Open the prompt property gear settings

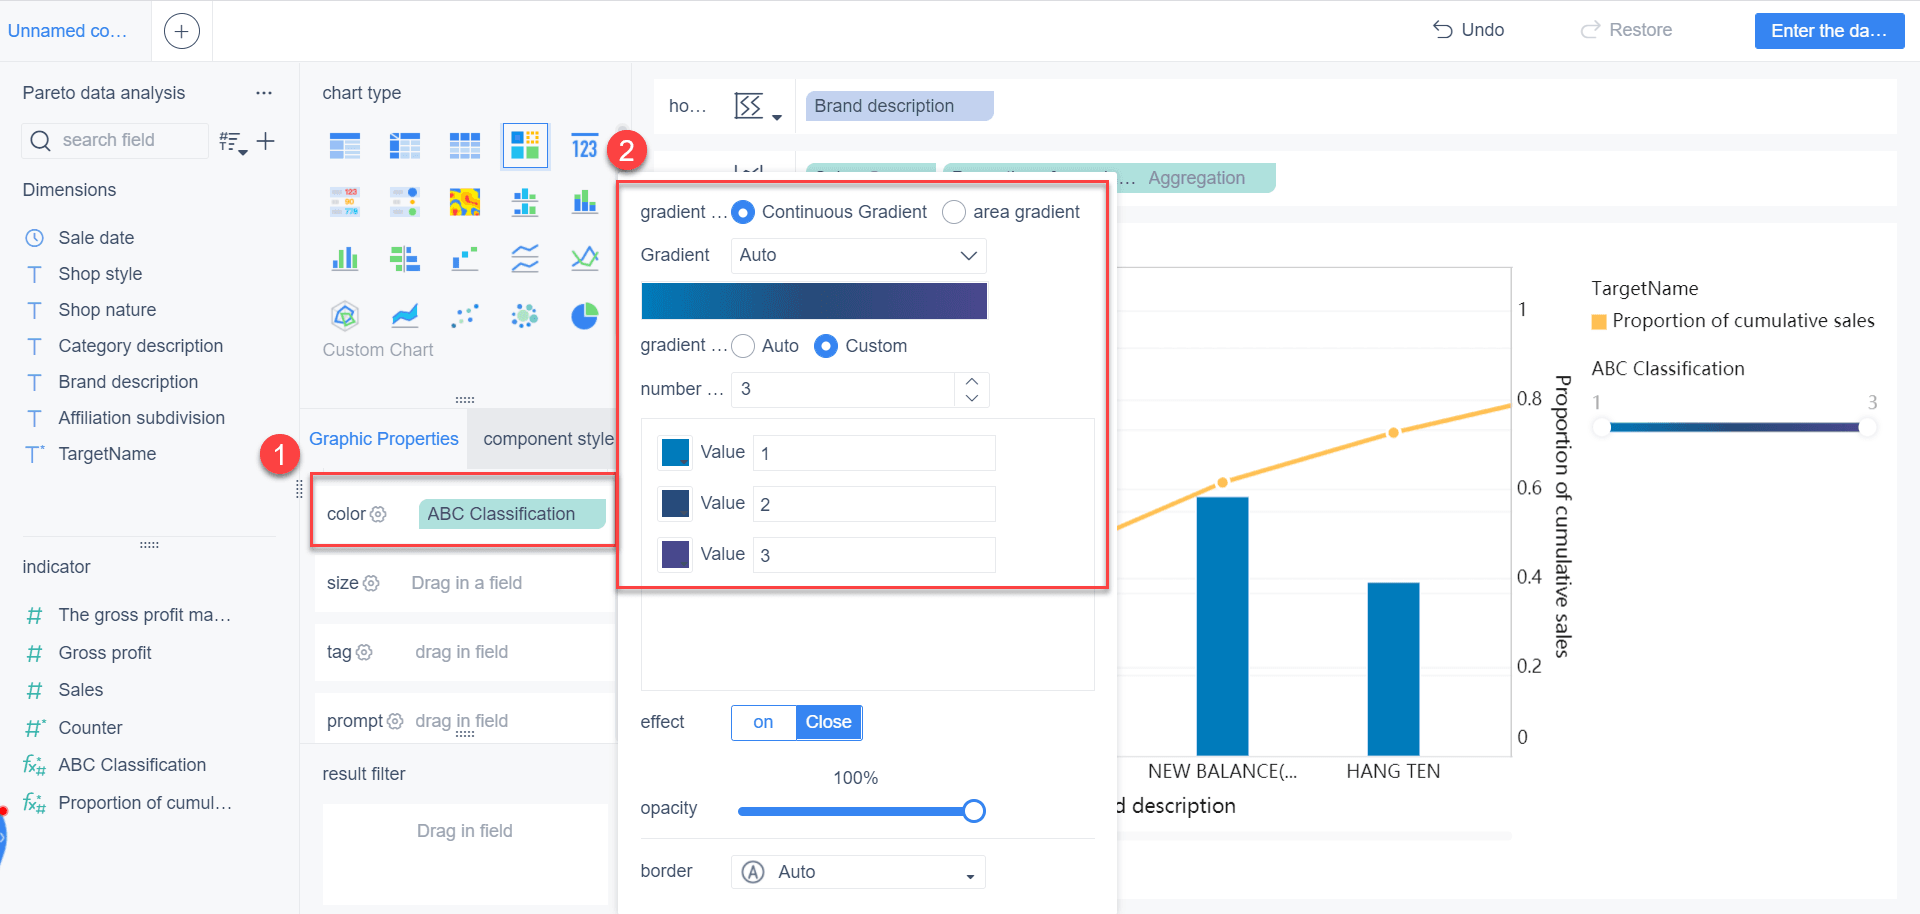click(395, 721)
